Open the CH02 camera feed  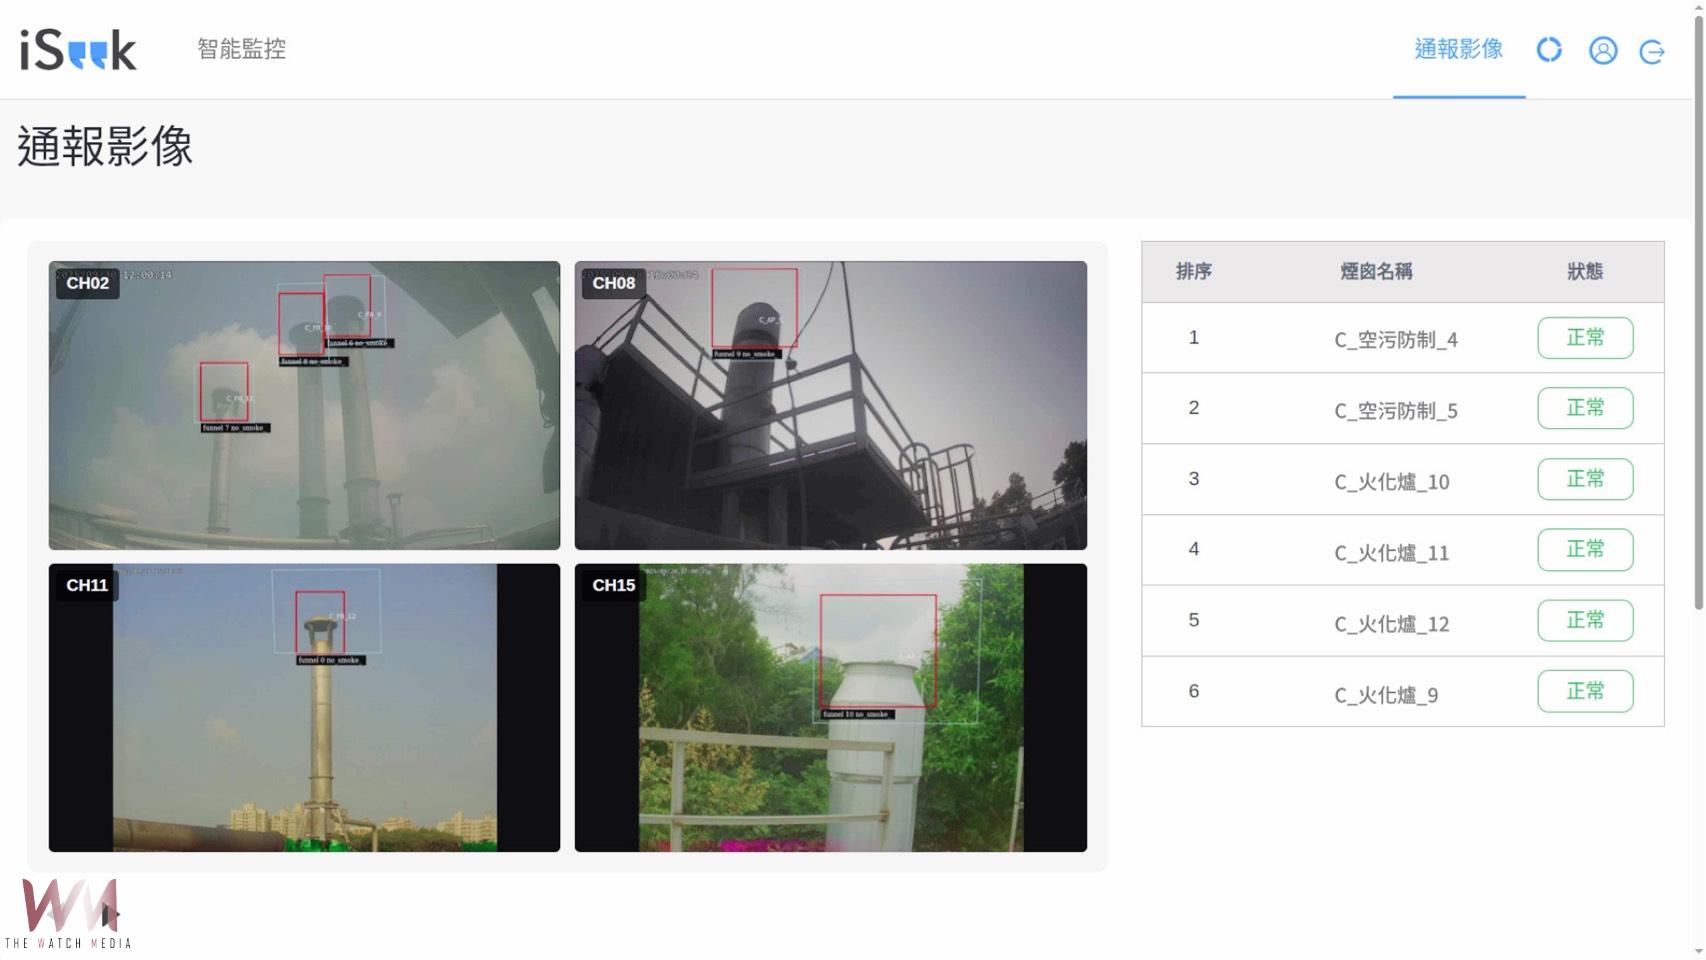coord(304,405)
